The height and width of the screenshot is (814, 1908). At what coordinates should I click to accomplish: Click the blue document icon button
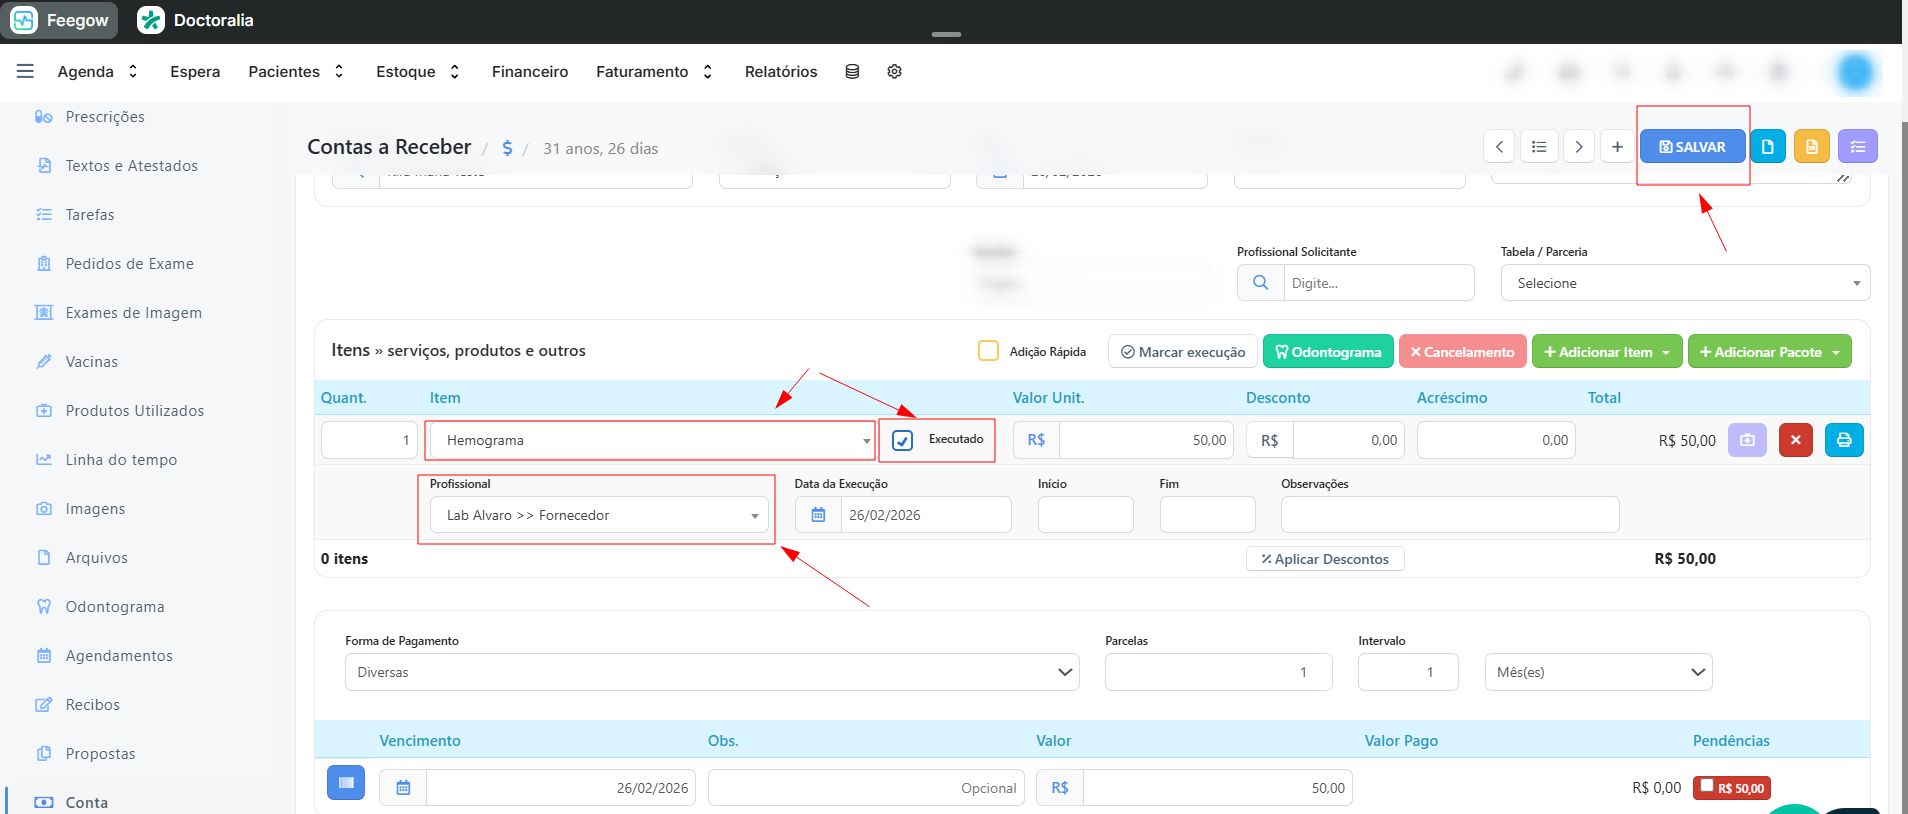(x=1767, y=147)
